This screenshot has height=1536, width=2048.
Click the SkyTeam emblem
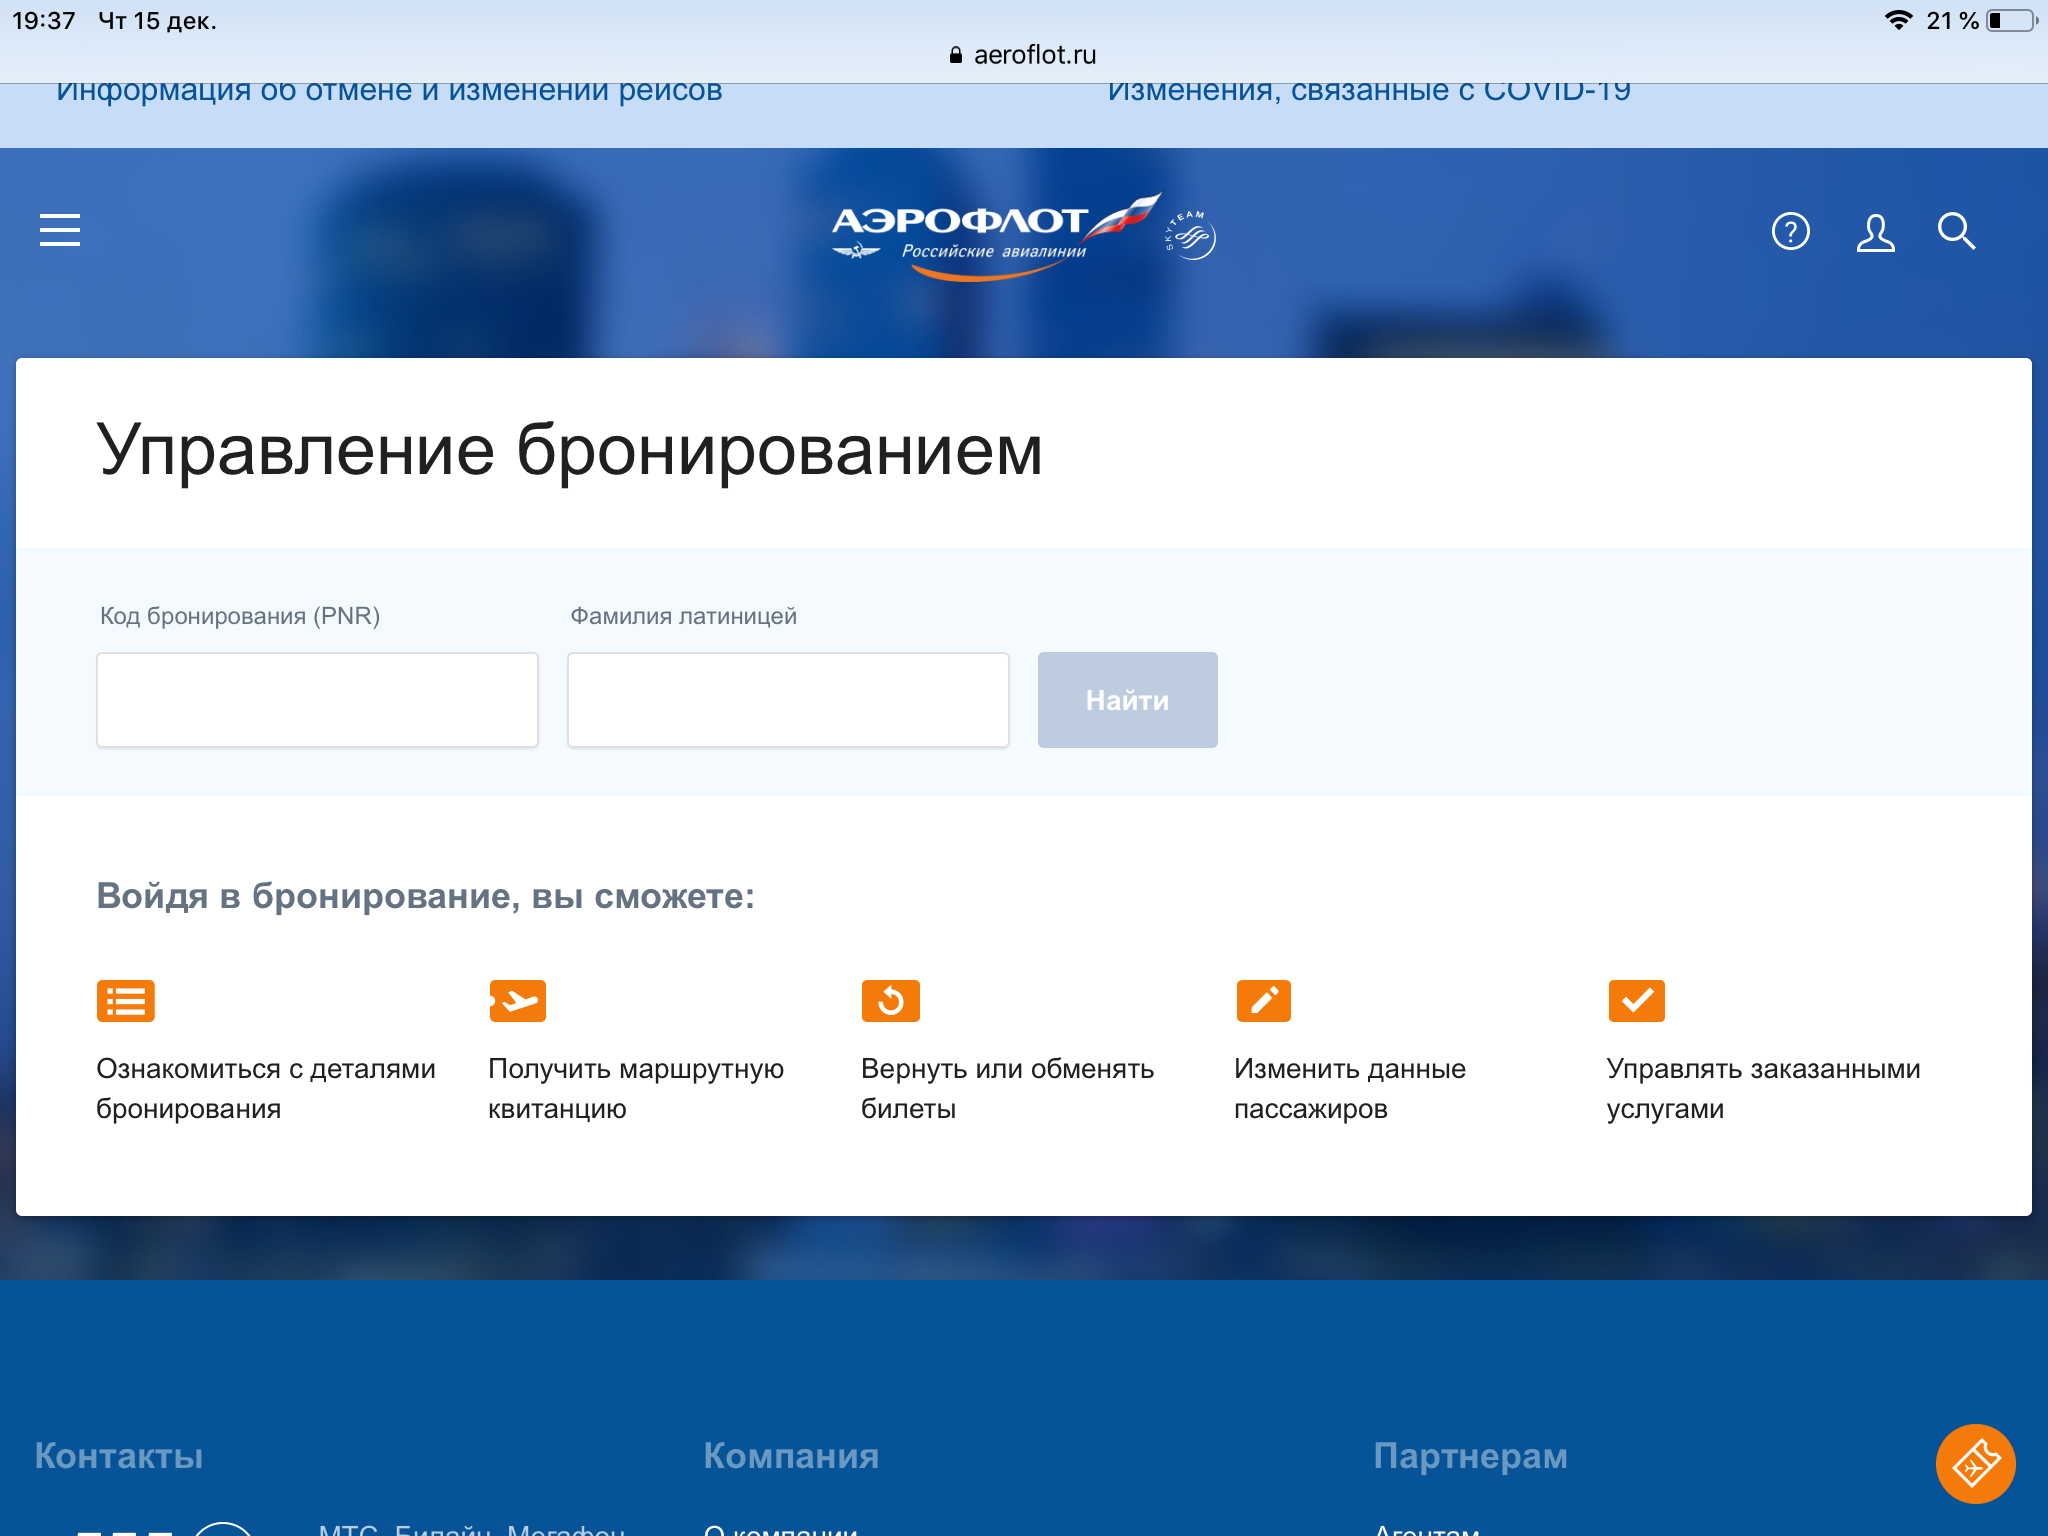pos(1190,236)
